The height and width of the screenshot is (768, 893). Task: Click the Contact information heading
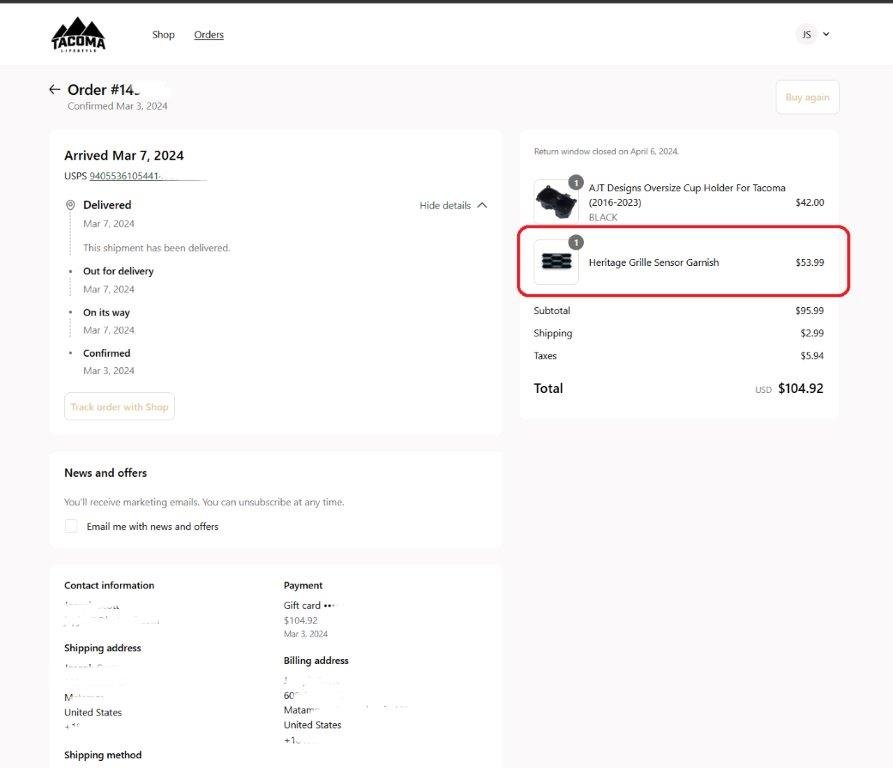pos(109,585)
